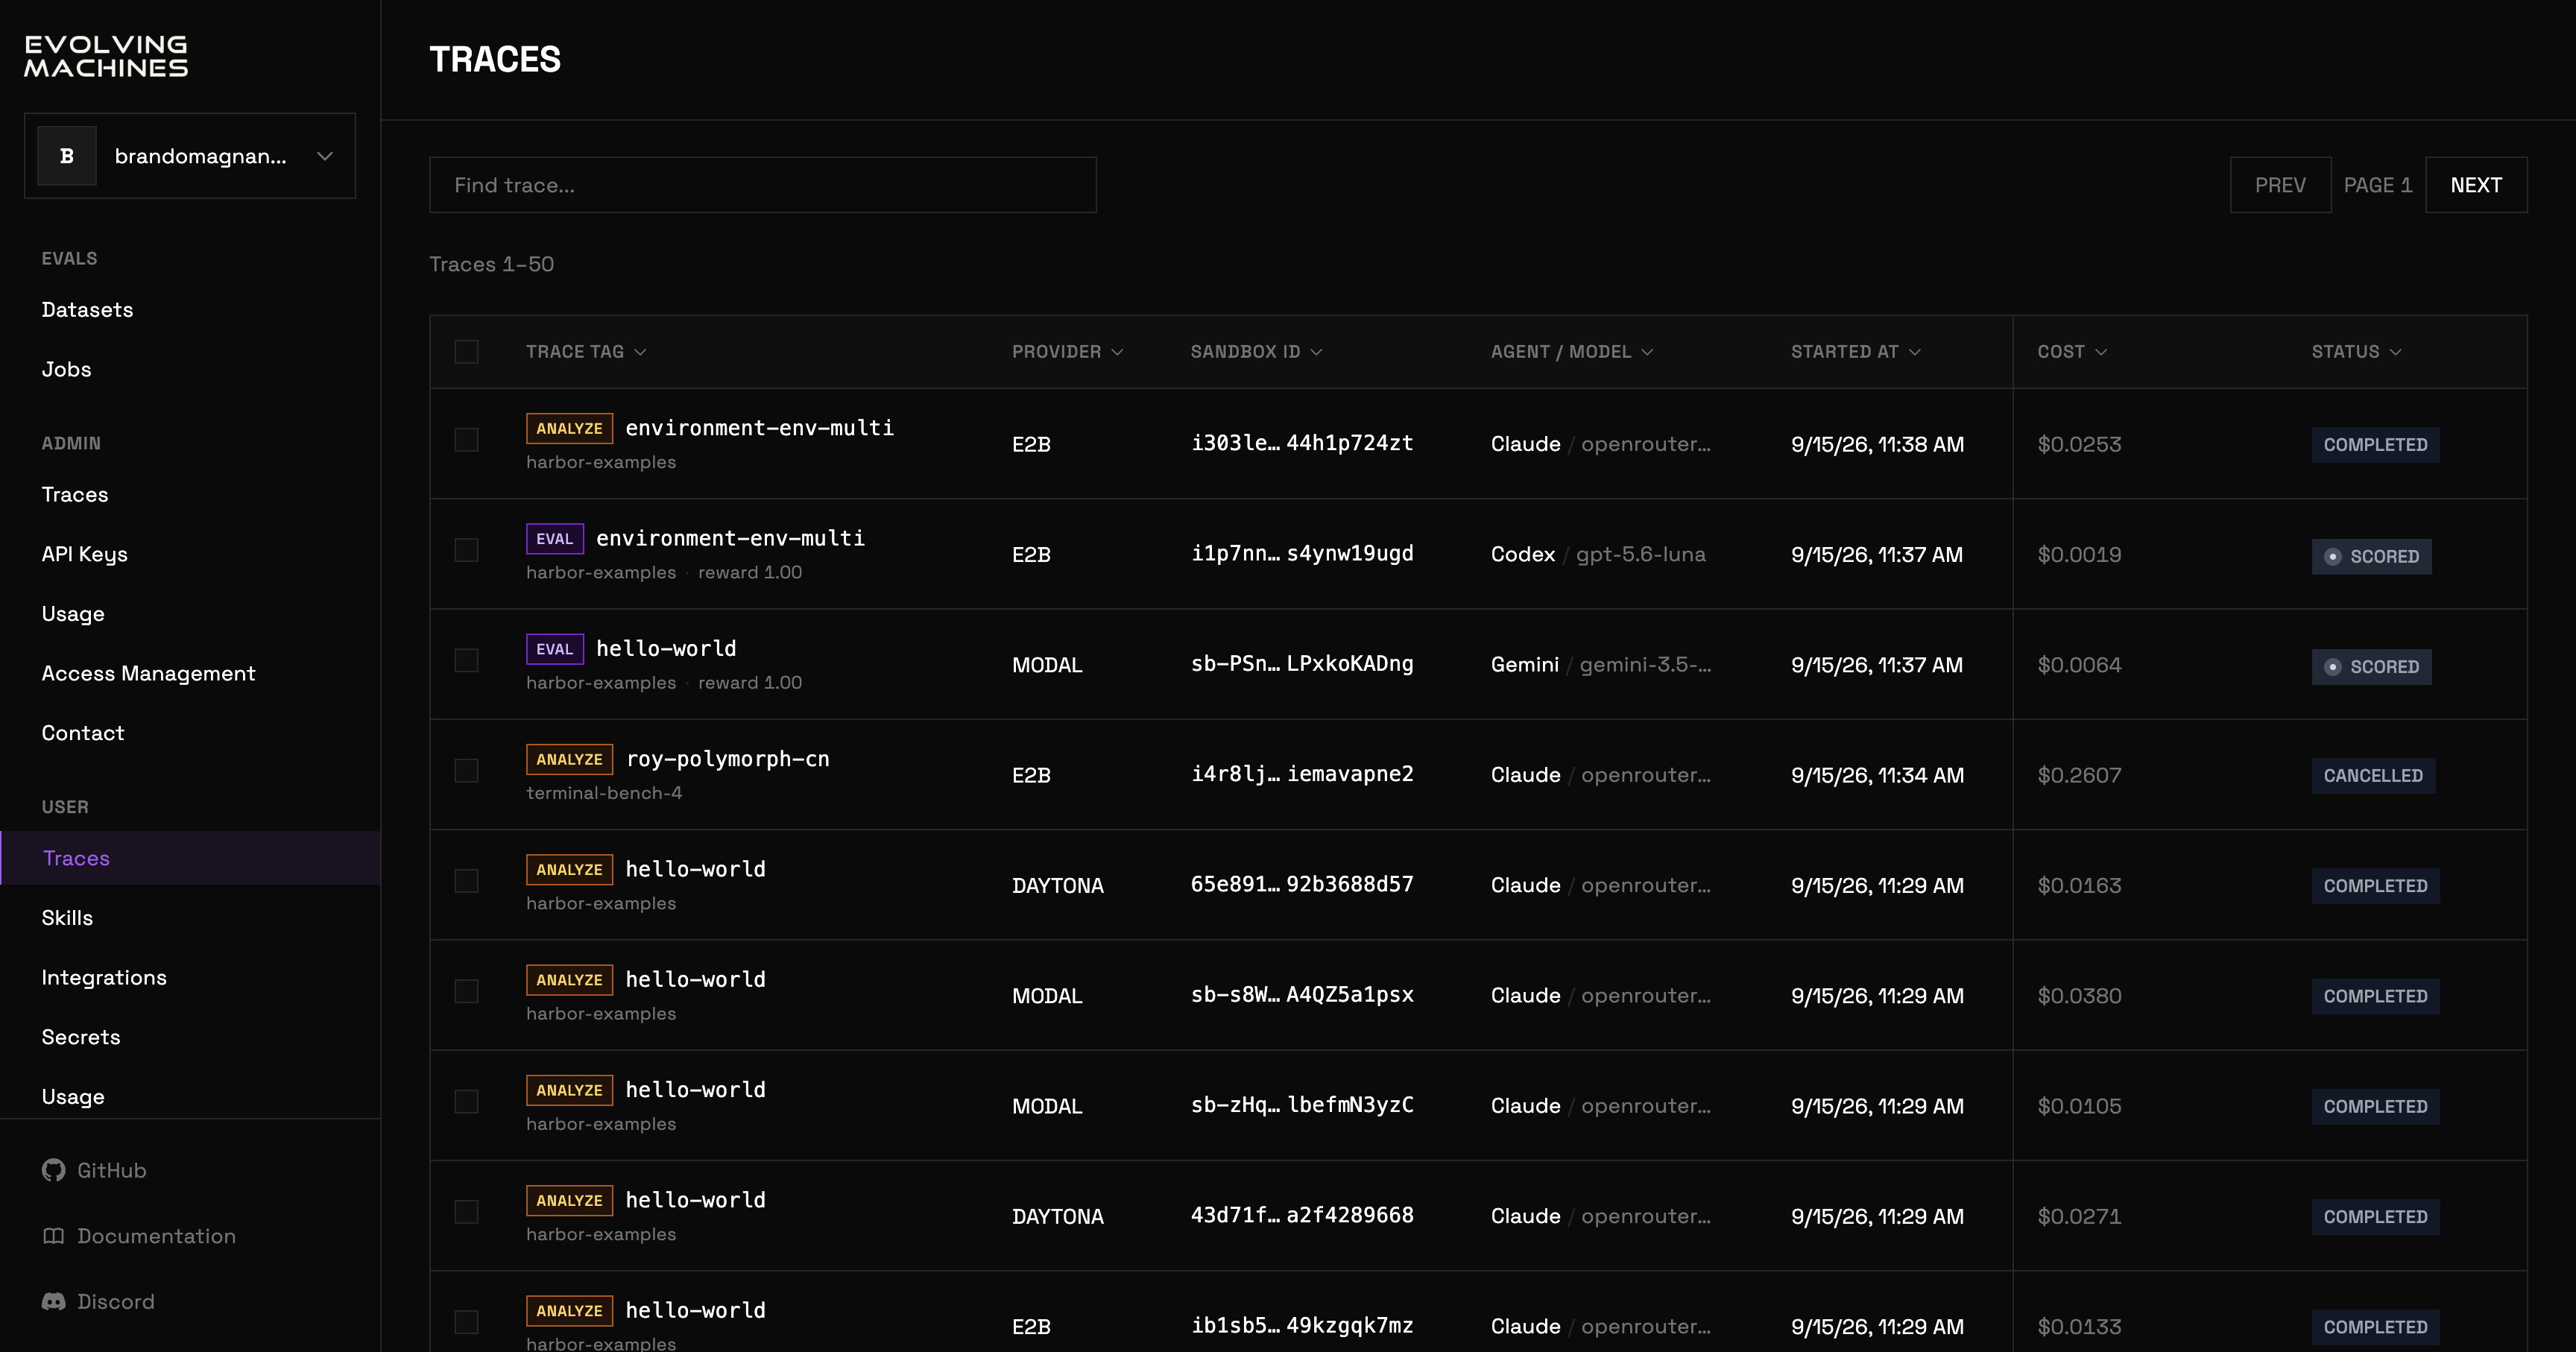Click 9/15/26, 11:34 AM timestamp
The width and height of the screenshot is (2576, 1352).
tap(1877, 775)
